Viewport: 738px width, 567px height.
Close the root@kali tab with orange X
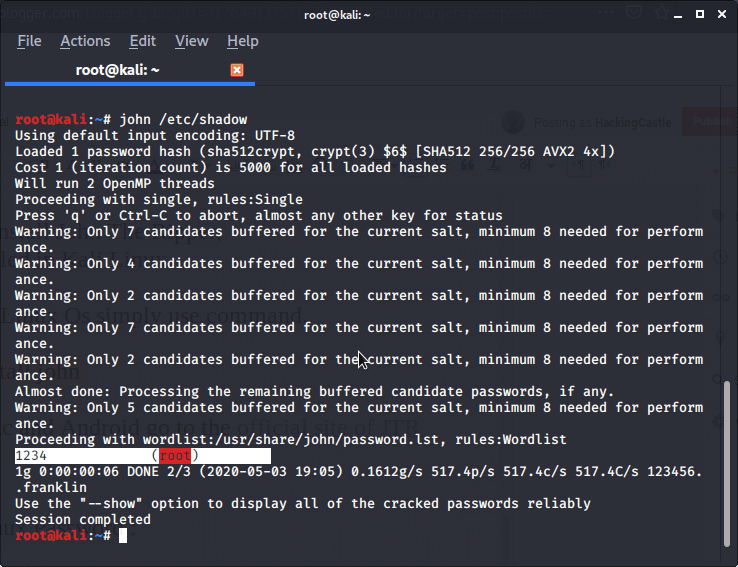click(x=237, y=70)
